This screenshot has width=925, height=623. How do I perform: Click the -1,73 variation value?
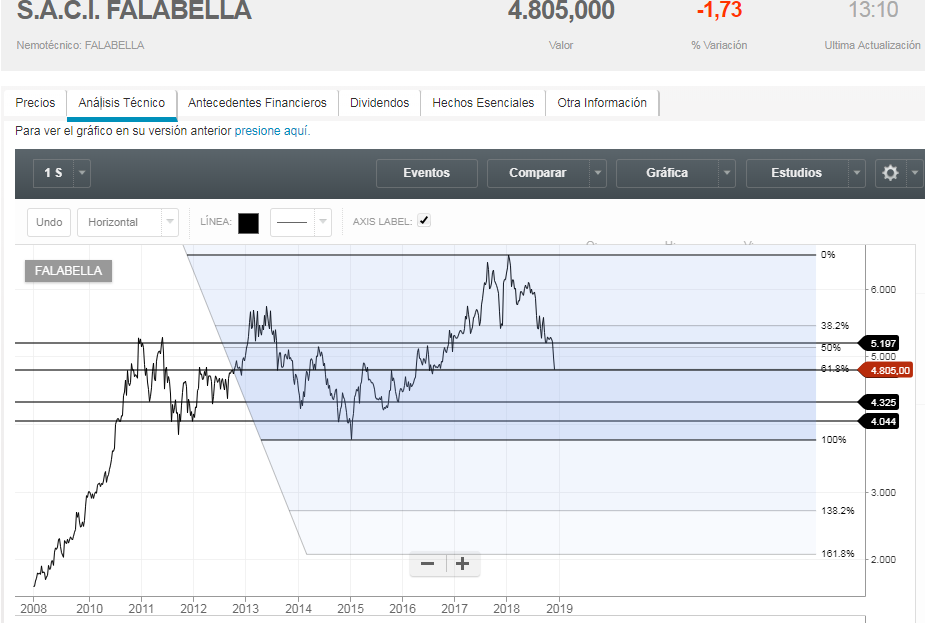(719, 10)
